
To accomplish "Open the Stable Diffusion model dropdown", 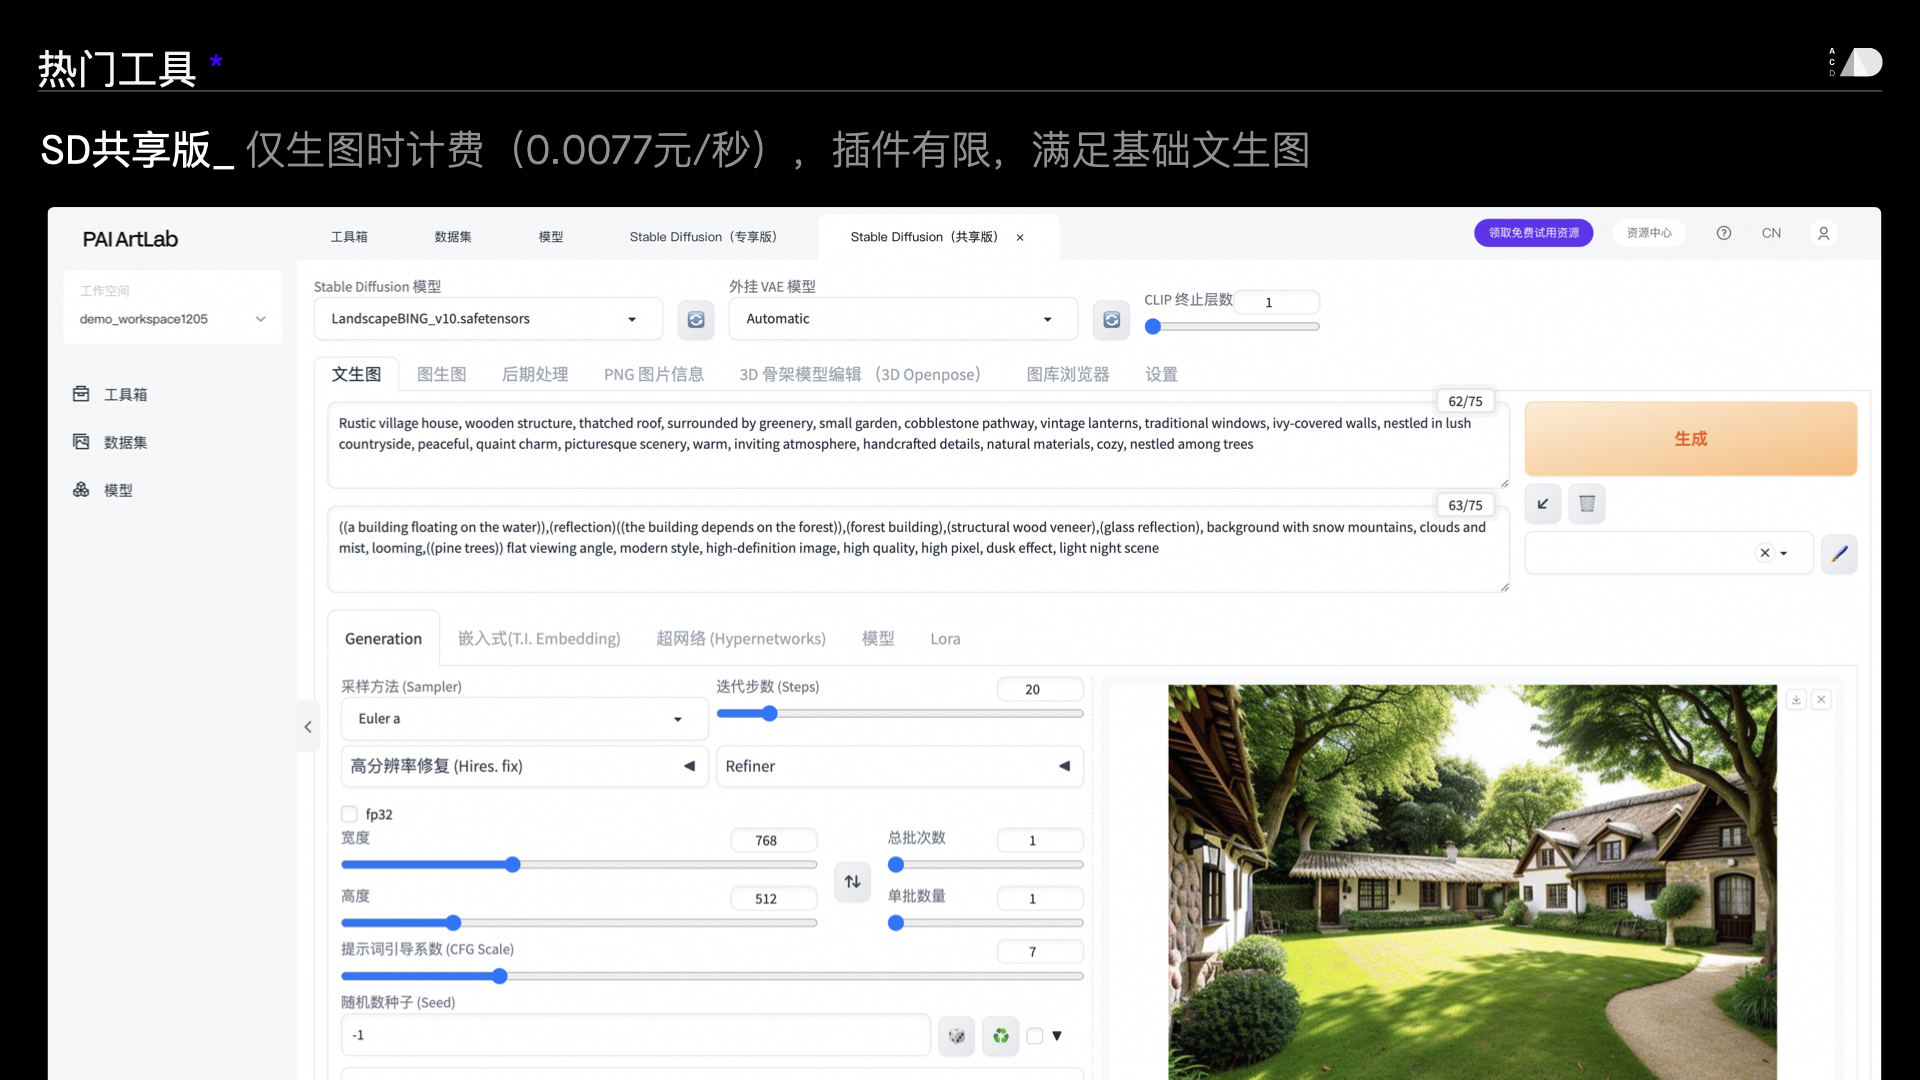I will [x=488, y=319].
